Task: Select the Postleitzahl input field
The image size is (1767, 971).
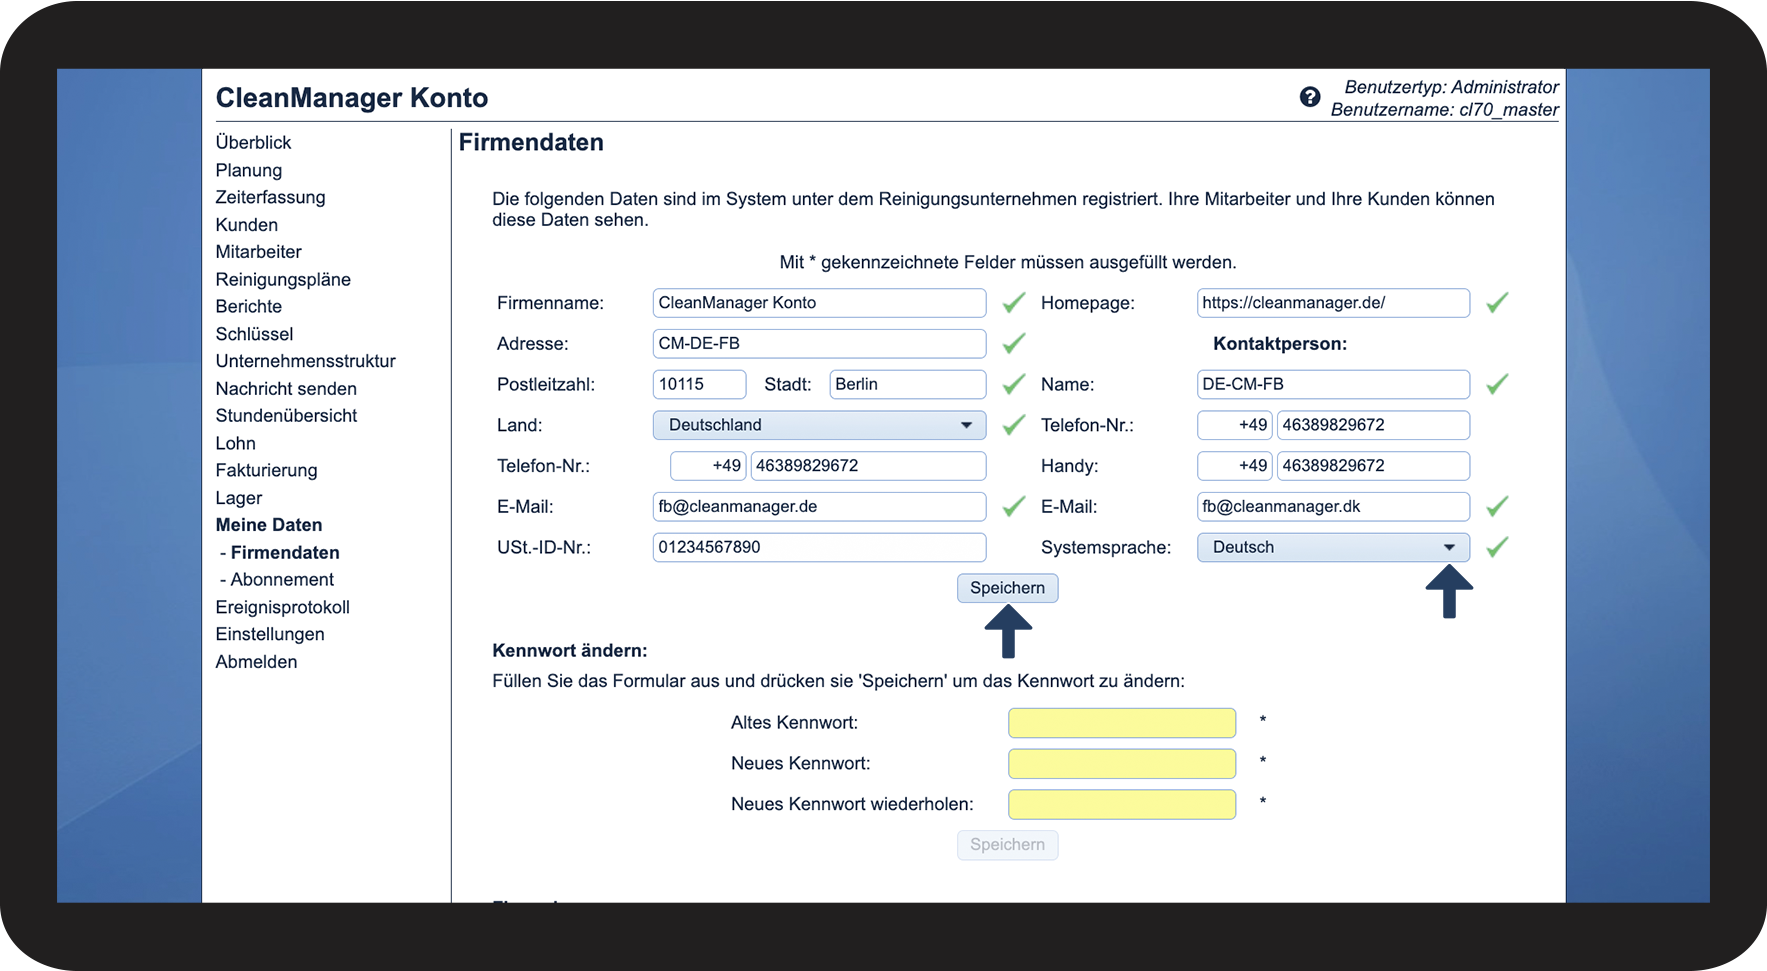Action: [x=699, y=385]
